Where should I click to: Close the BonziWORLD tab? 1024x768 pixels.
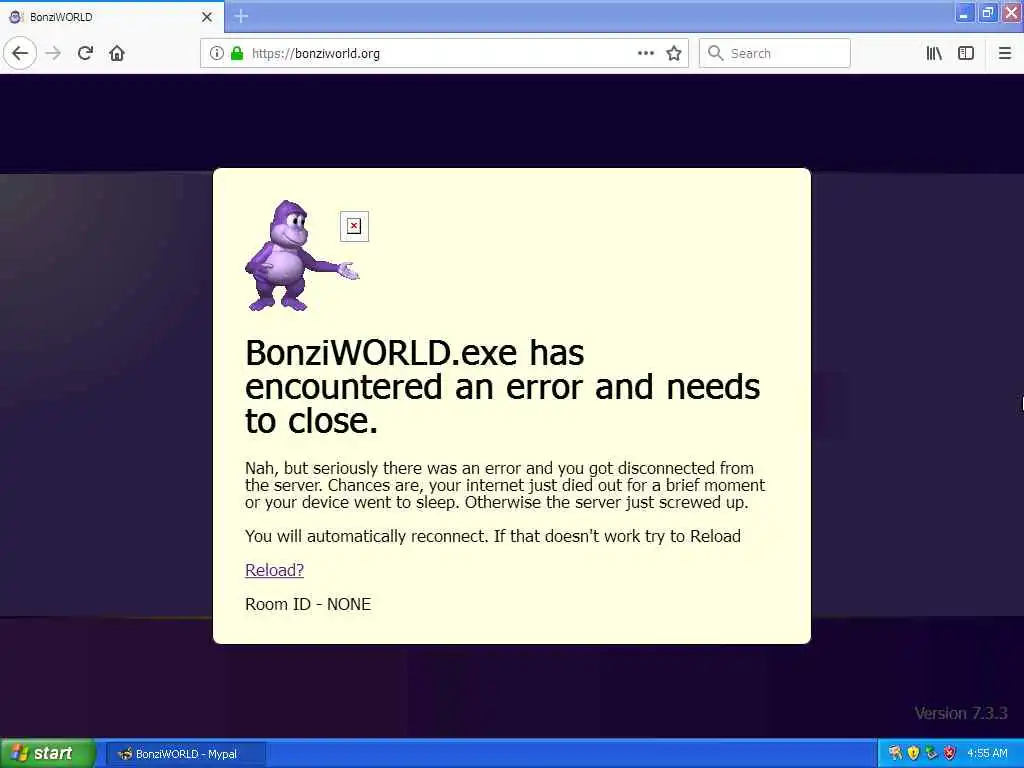207,17
